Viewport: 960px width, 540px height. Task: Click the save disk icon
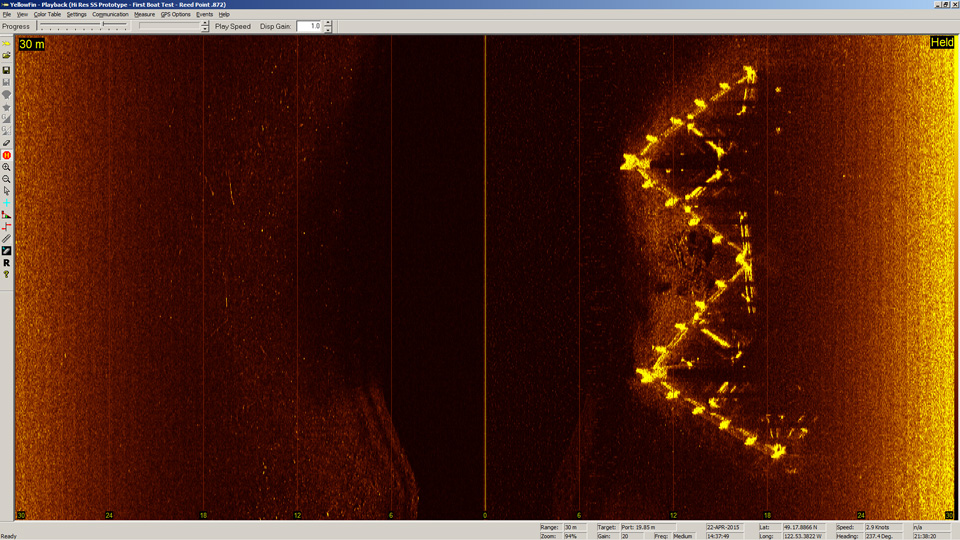(7, 70)
